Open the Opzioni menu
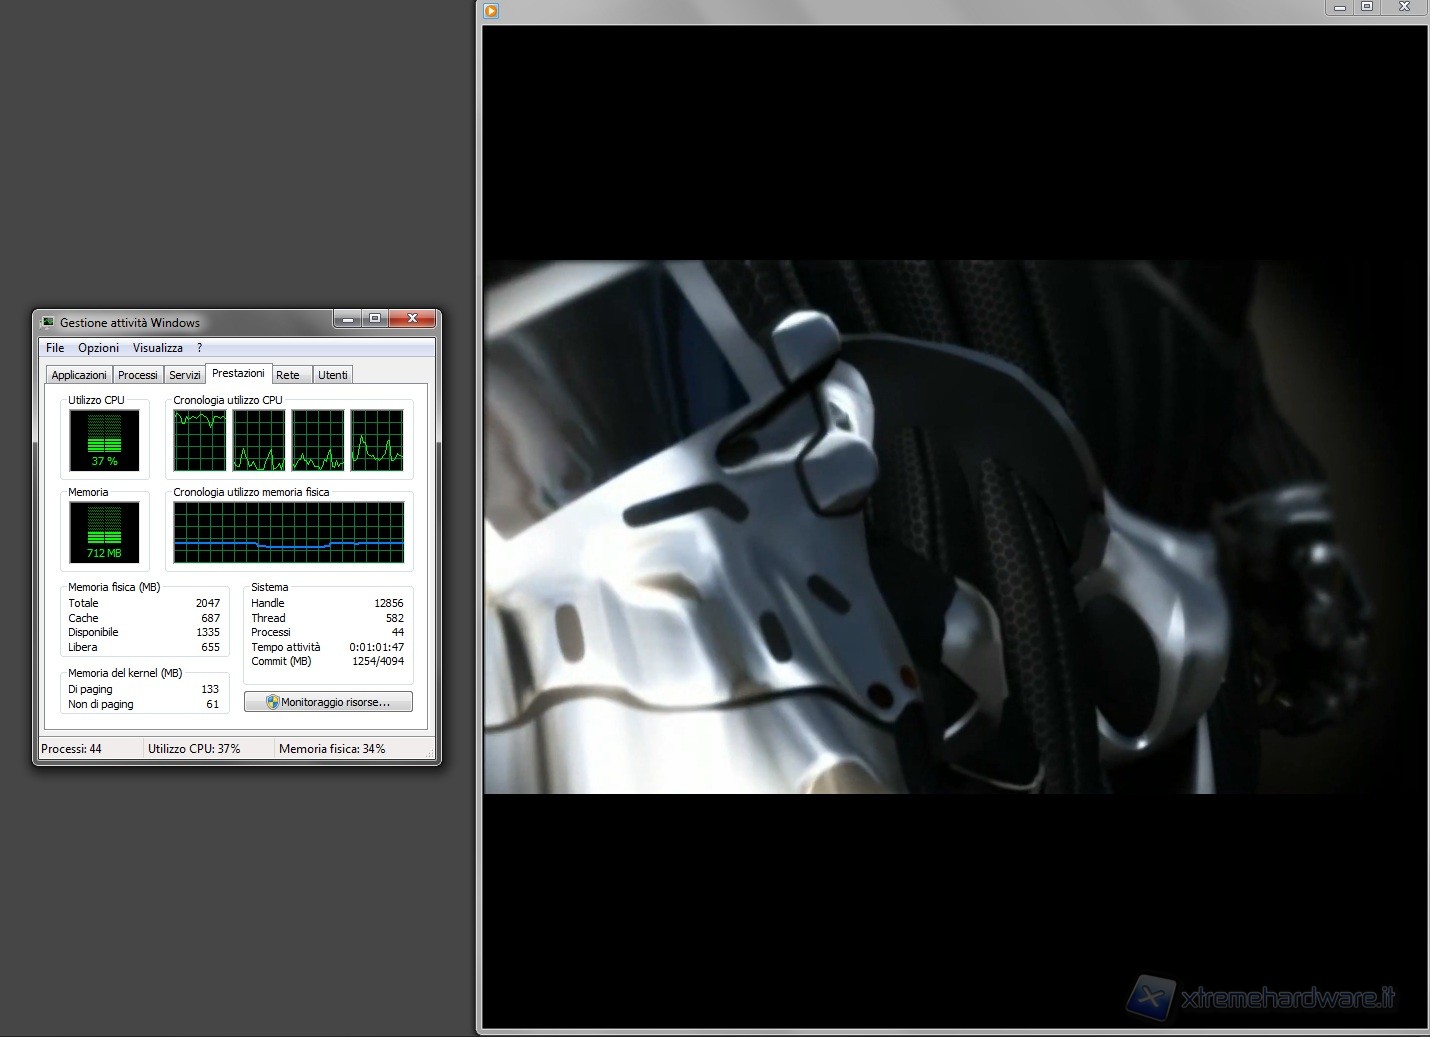This screenshot has width=1430, height=1037. coord(98,348)
